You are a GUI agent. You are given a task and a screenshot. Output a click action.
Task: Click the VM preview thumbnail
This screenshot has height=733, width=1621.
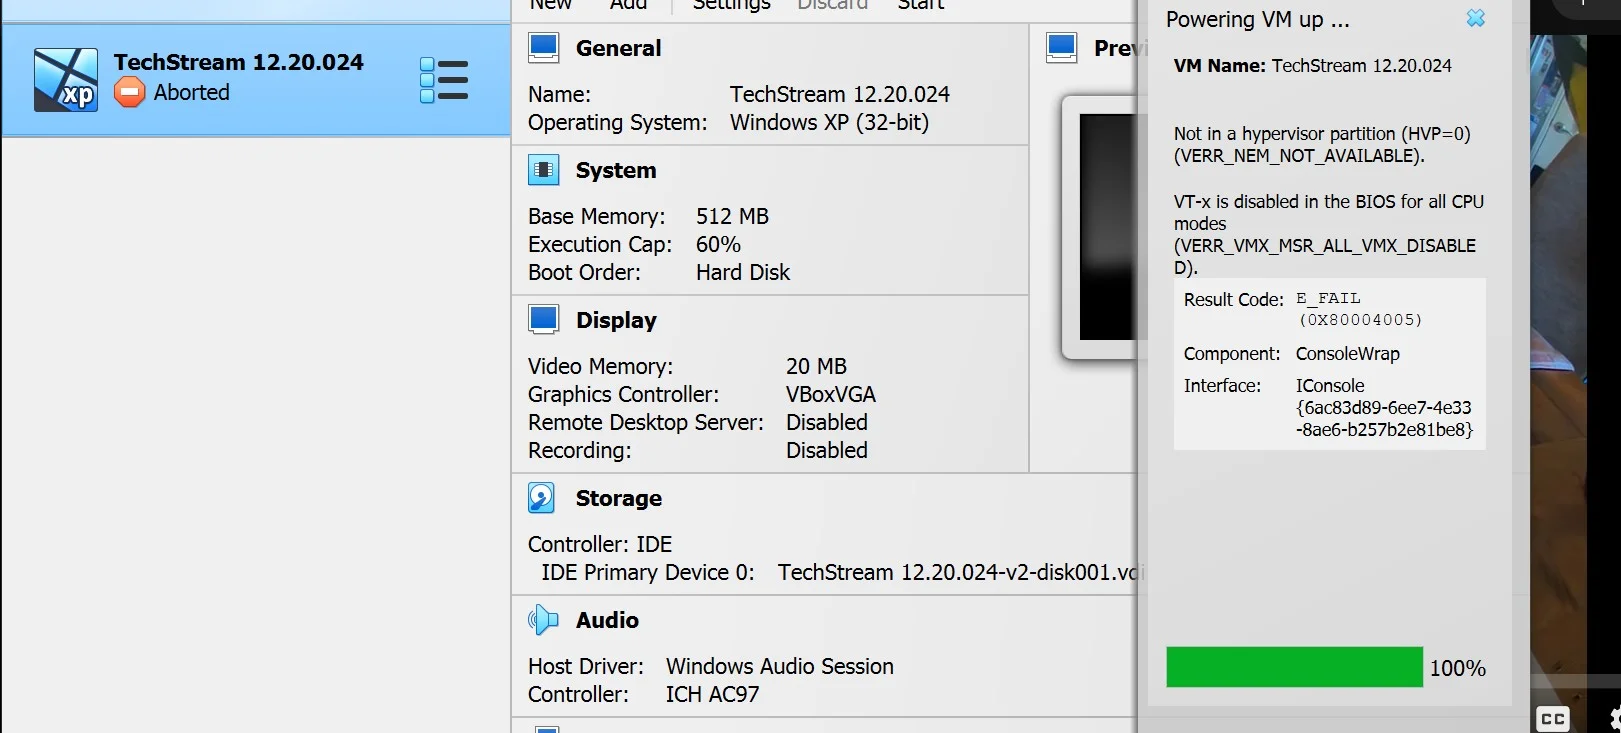(x=1106, y=227)
